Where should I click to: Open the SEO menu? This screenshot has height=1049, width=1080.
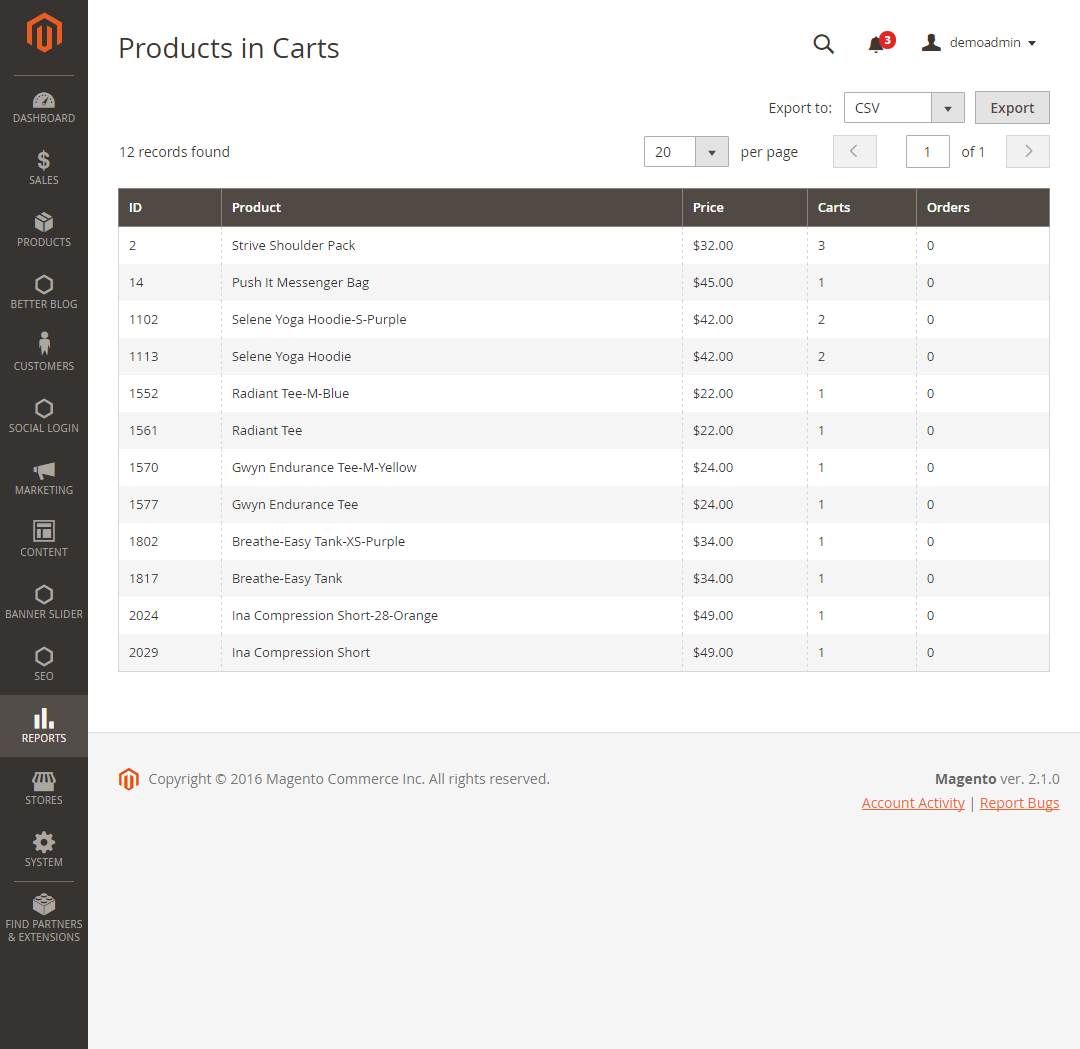point(44,665)
